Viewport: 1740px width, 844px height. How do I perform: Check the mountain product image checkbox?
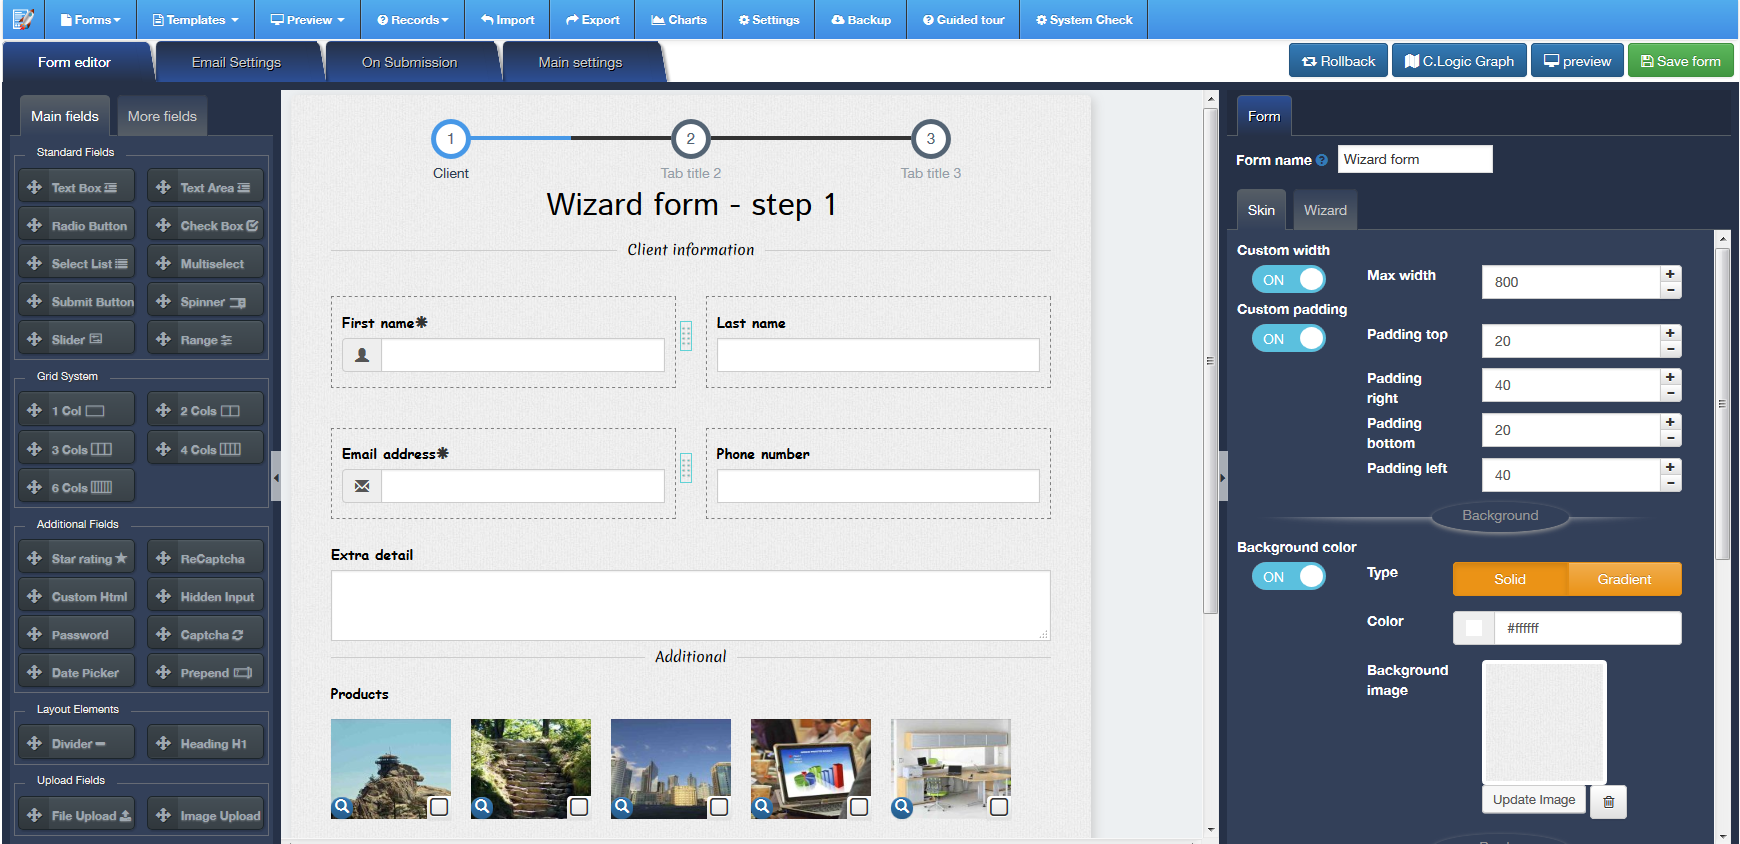[439, 807]
